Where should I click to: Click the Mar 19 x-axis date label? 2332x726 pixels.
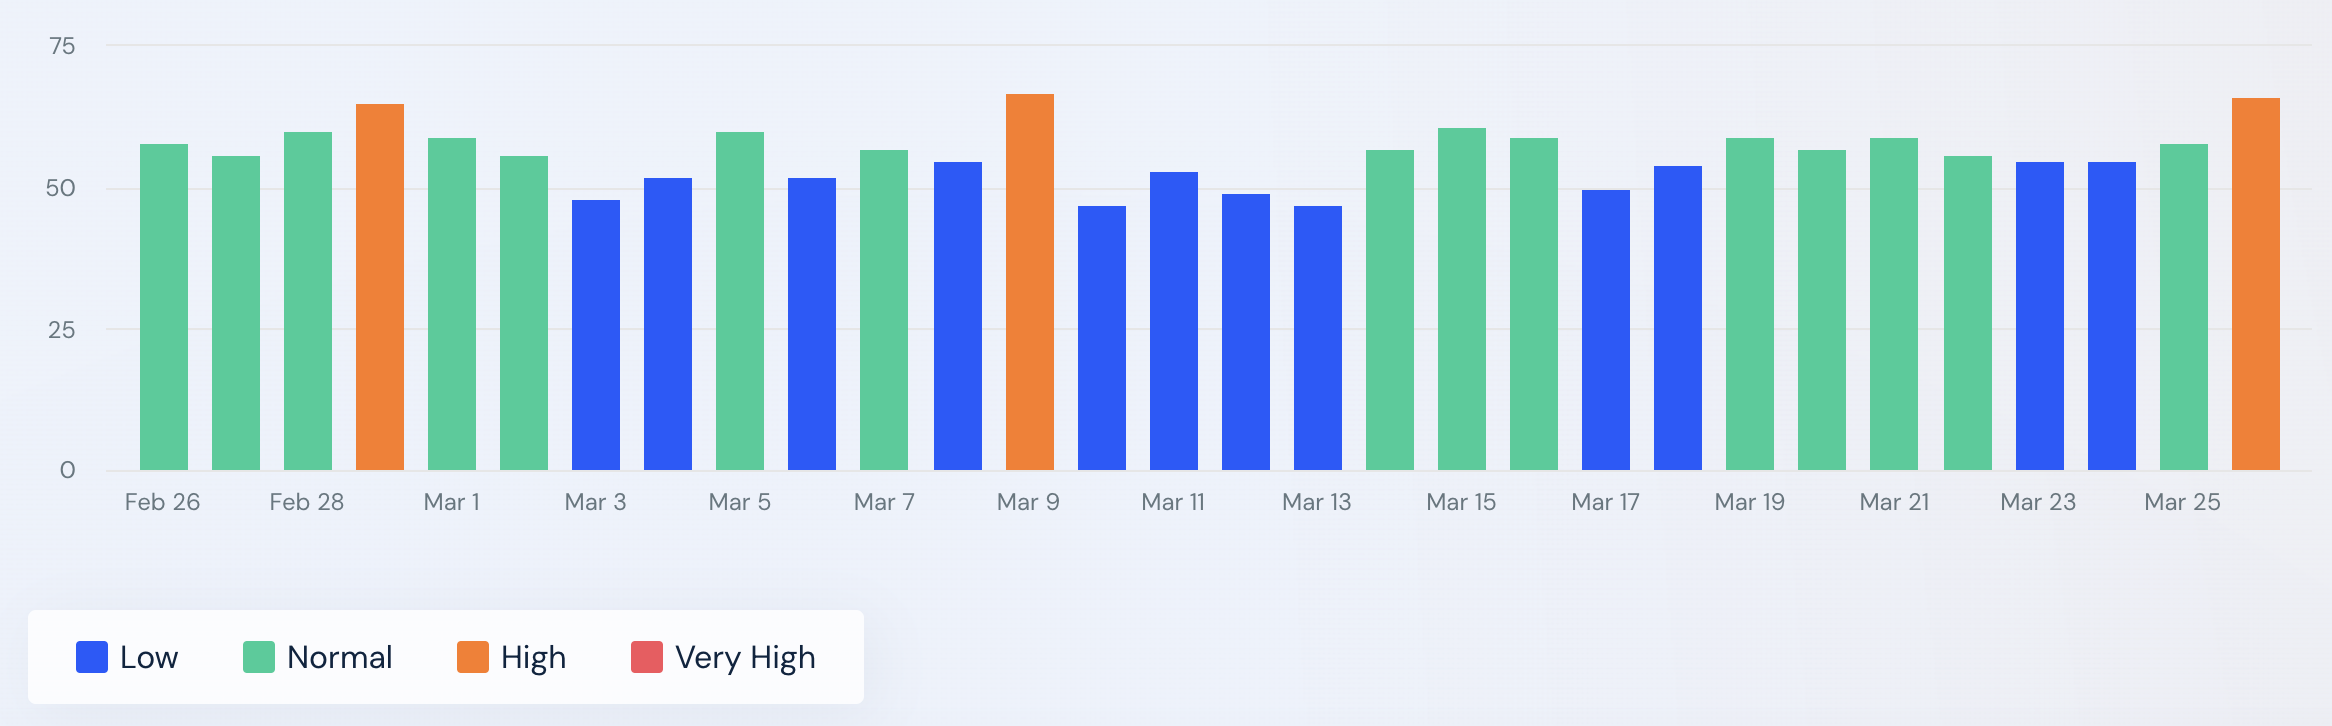1749,502
